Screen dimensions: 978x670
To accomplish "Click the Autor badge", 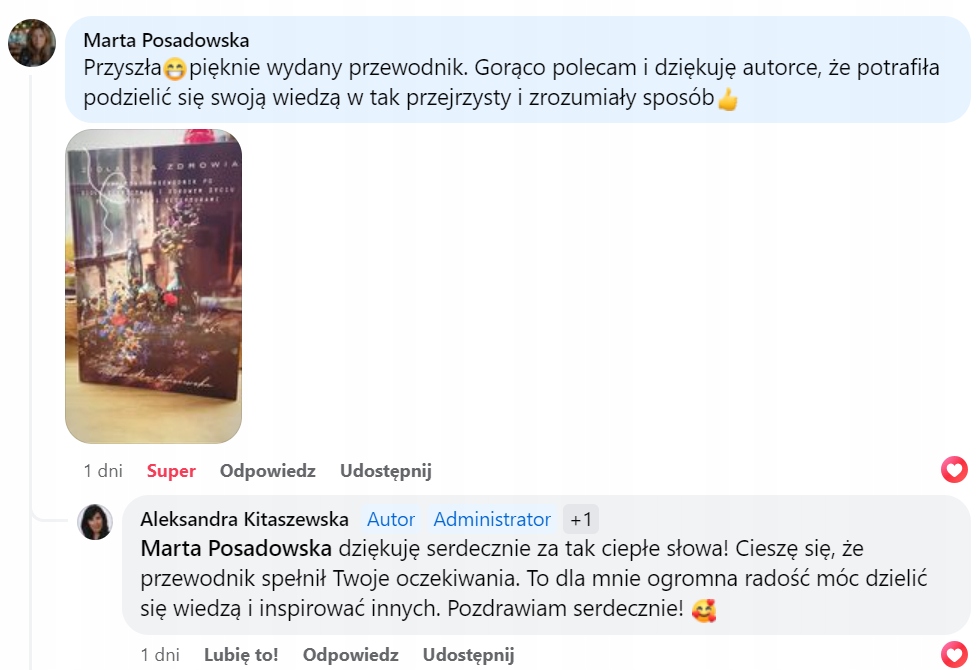I will coord(390,519).
